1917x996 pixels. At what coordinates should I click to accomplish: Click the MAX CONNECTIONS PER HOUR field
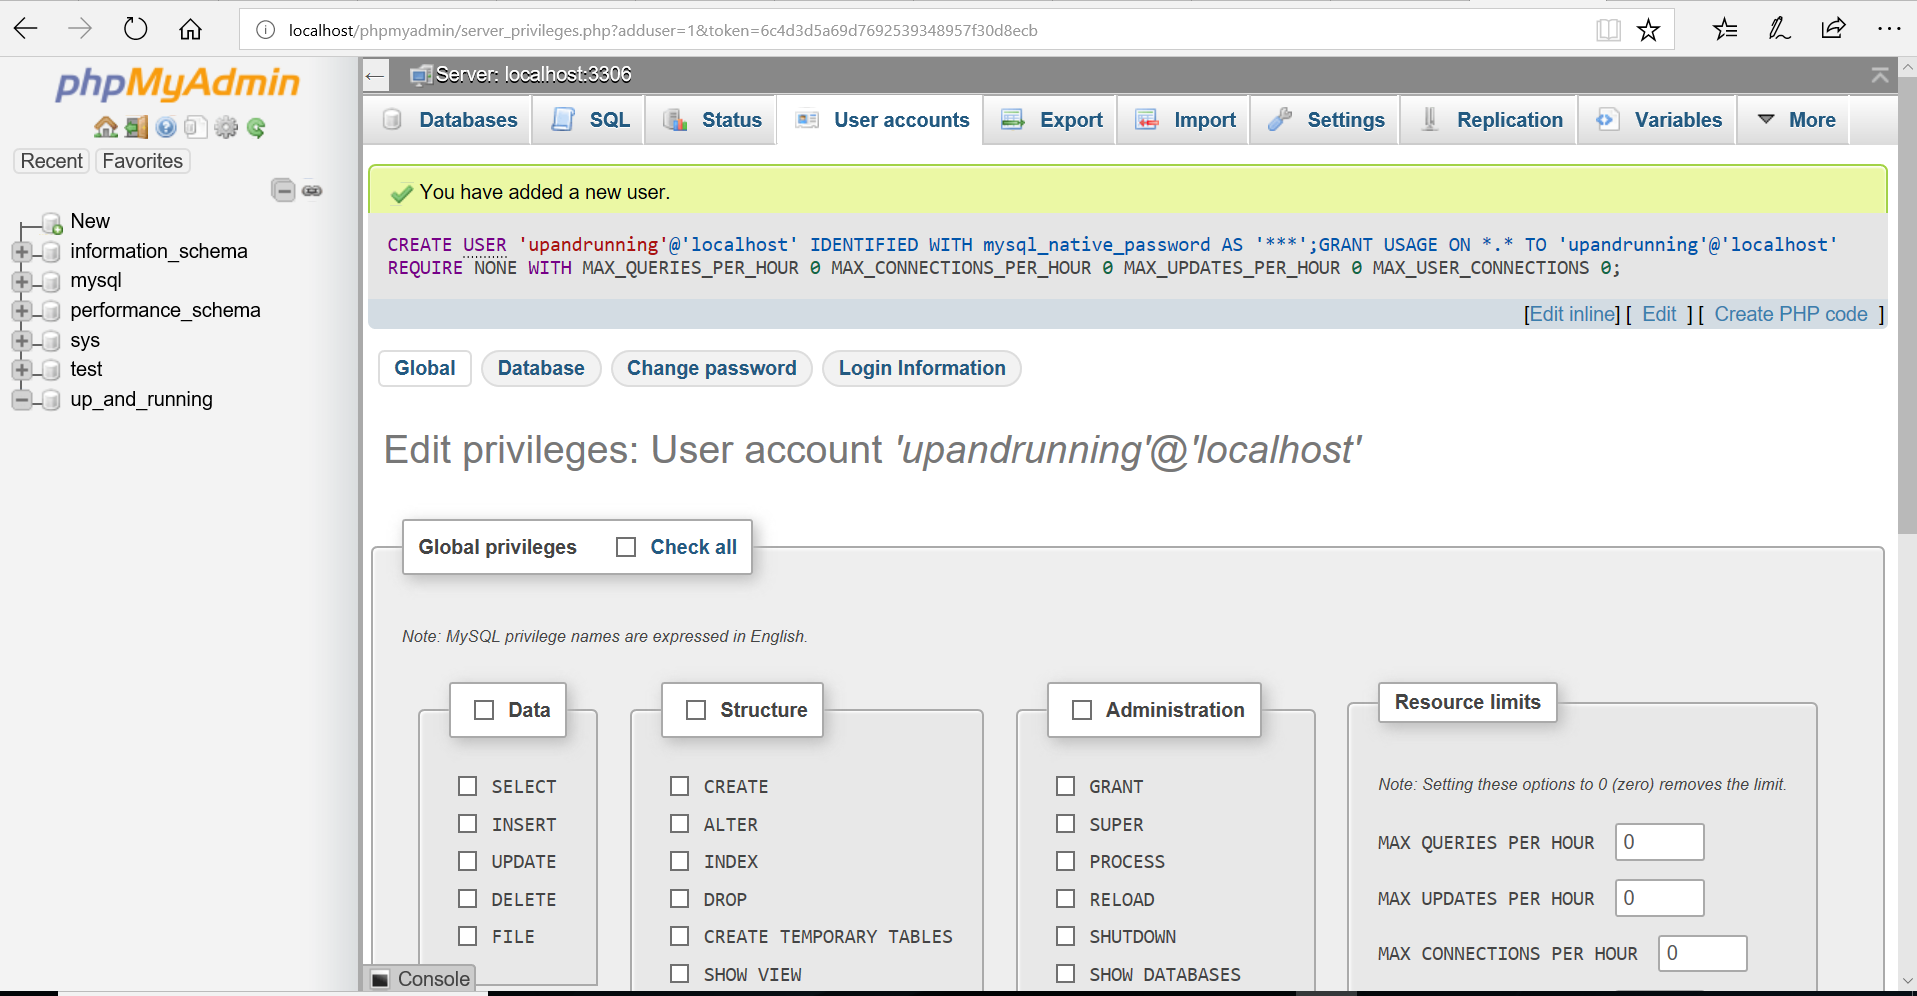1702,953
